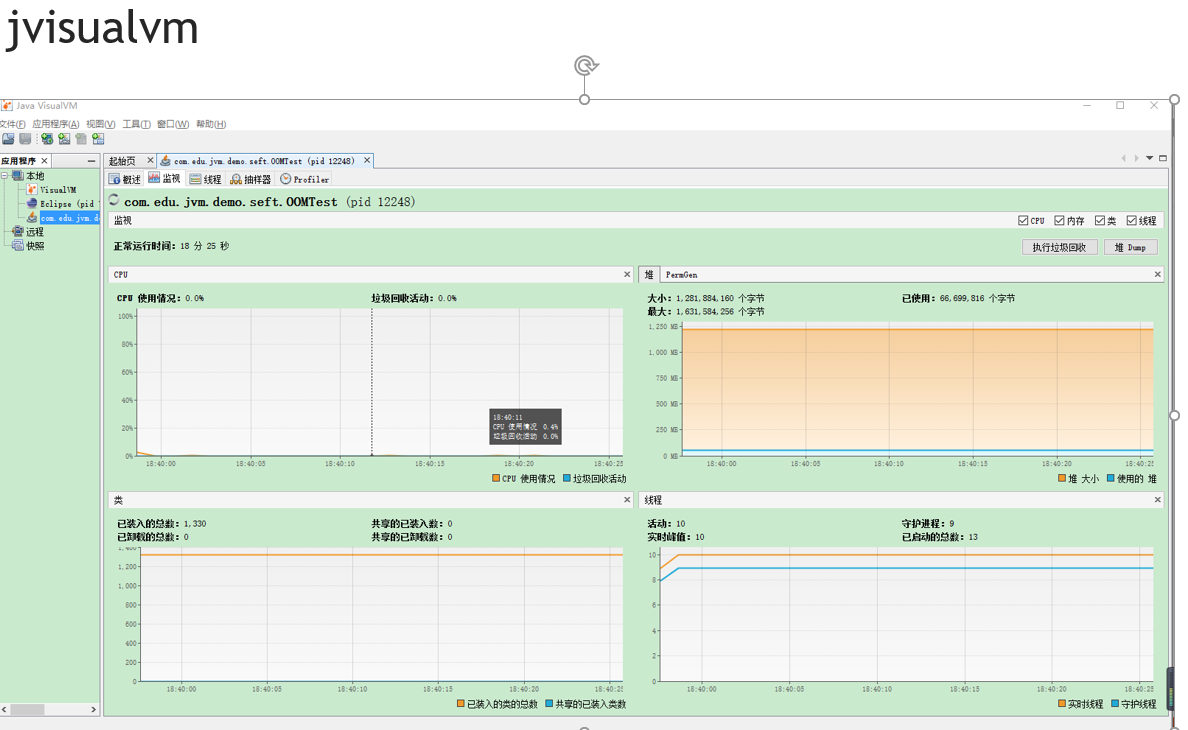Viewport: 1188px width, 730px height.
Task: Open the 帮助(H) menu
Action: (x=211, y=124)
